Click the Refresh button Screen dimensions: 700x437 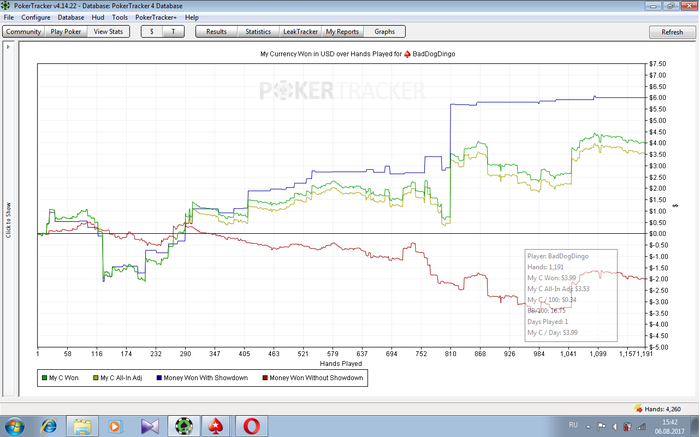point(672,32)
